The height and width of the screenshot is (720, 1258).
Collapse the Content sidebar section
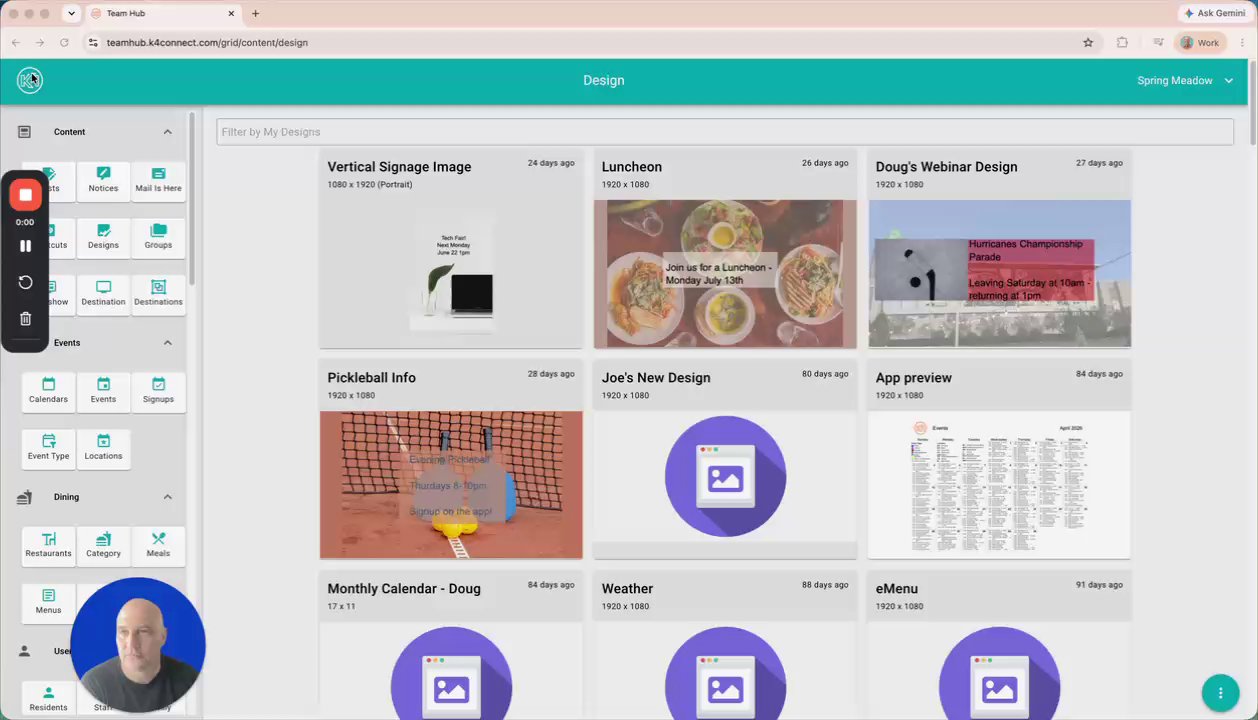(x=167, y=132)
